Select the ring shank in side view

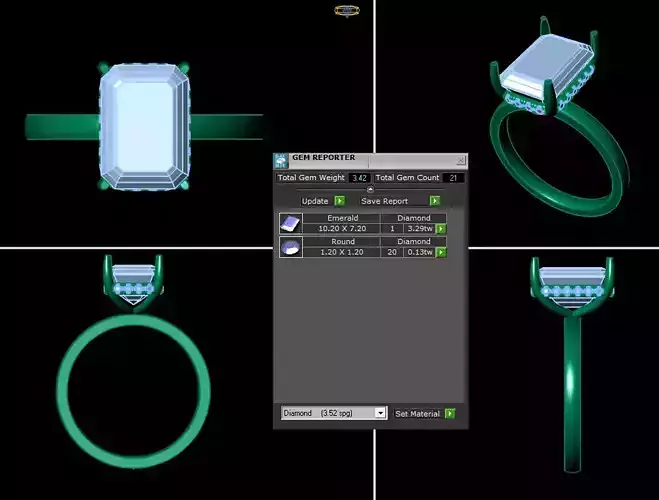[x=573, y=394]
